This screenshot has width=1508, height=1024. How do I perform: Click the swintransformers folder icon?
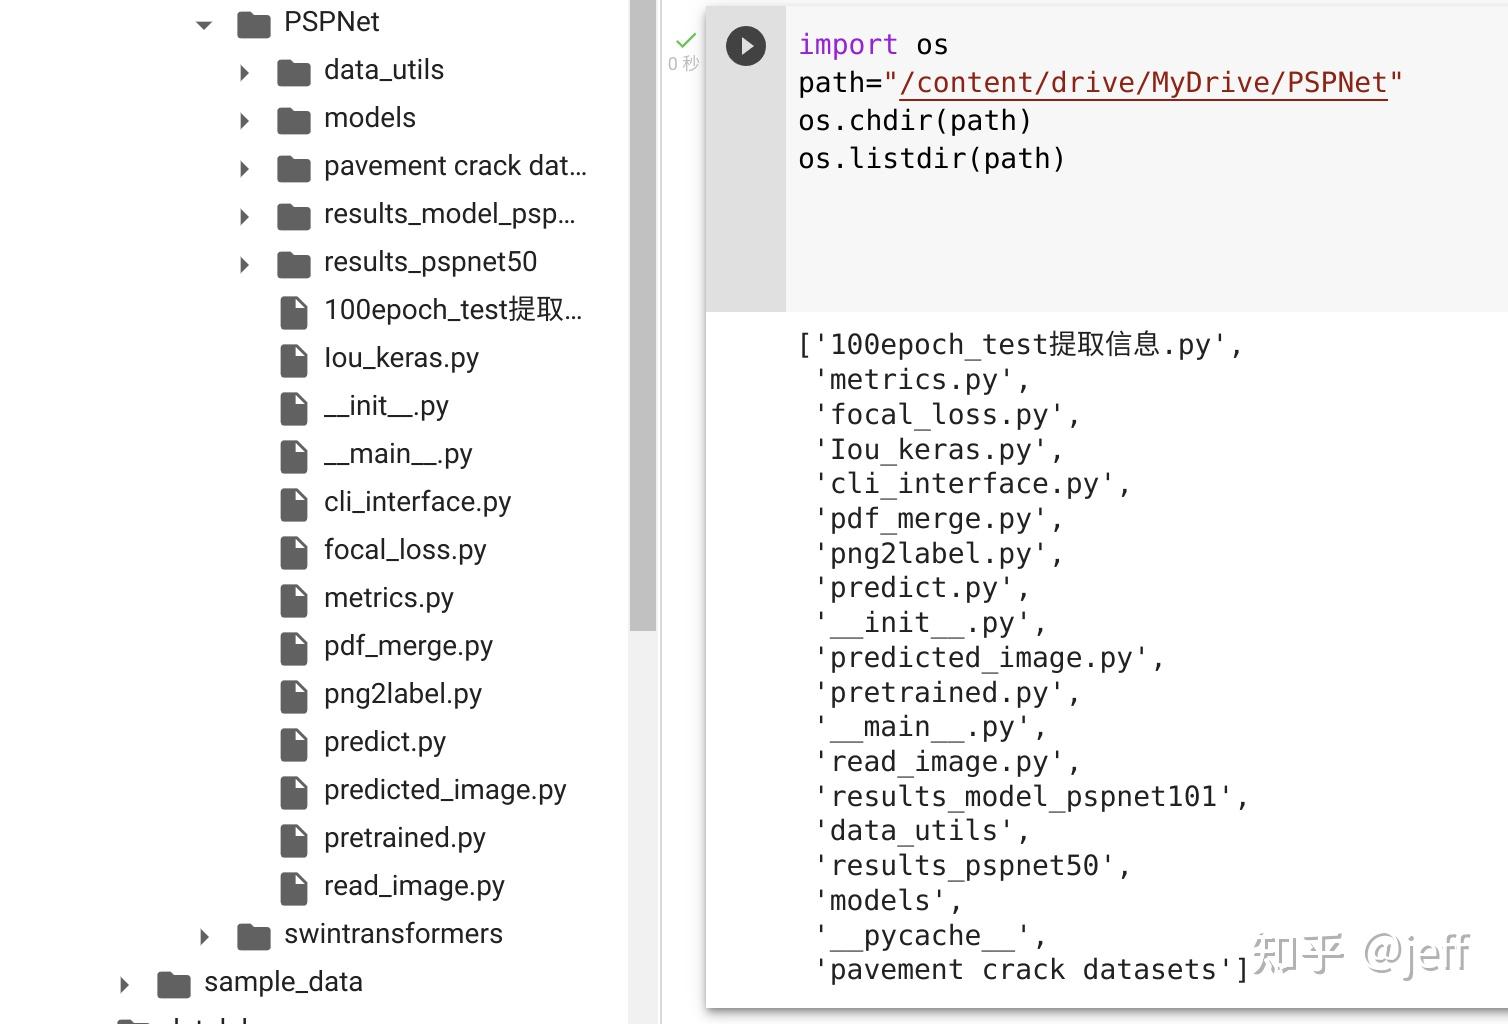(254, 936)
